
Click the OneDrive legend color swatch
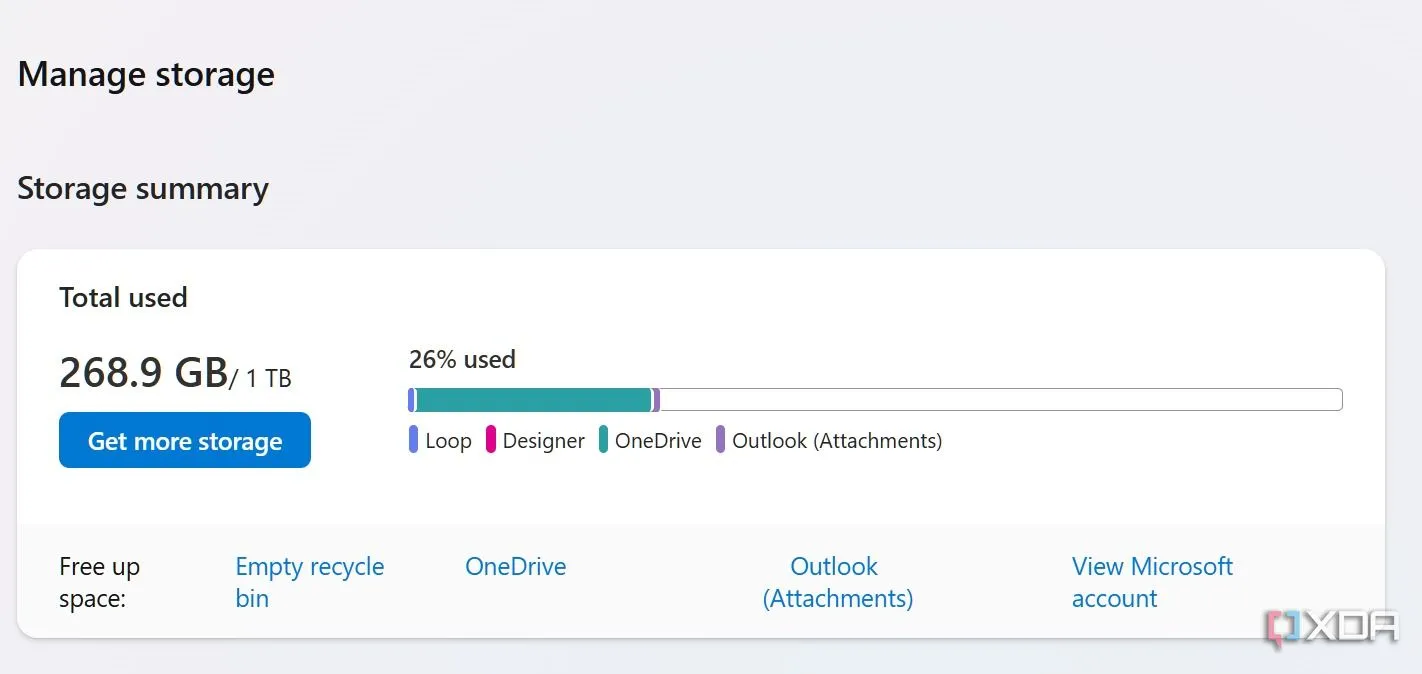603,440
